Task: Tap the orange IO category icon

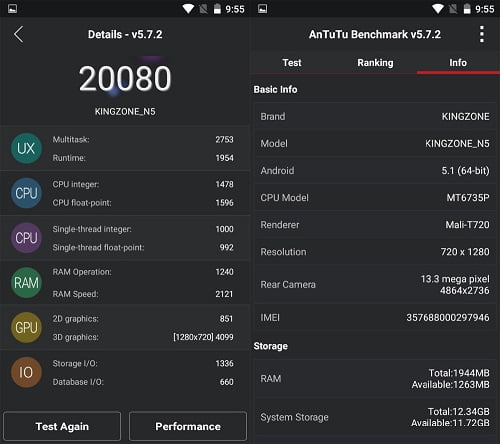Action: pos(26,372)
